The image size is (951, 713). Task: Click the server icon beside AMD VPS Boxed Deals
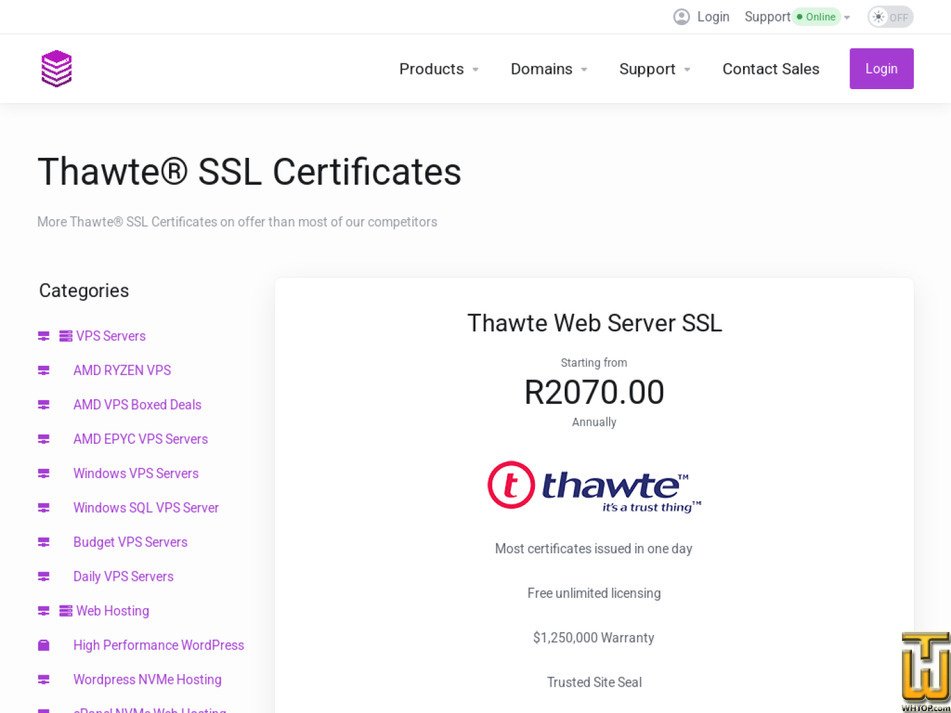coord(44,405)
